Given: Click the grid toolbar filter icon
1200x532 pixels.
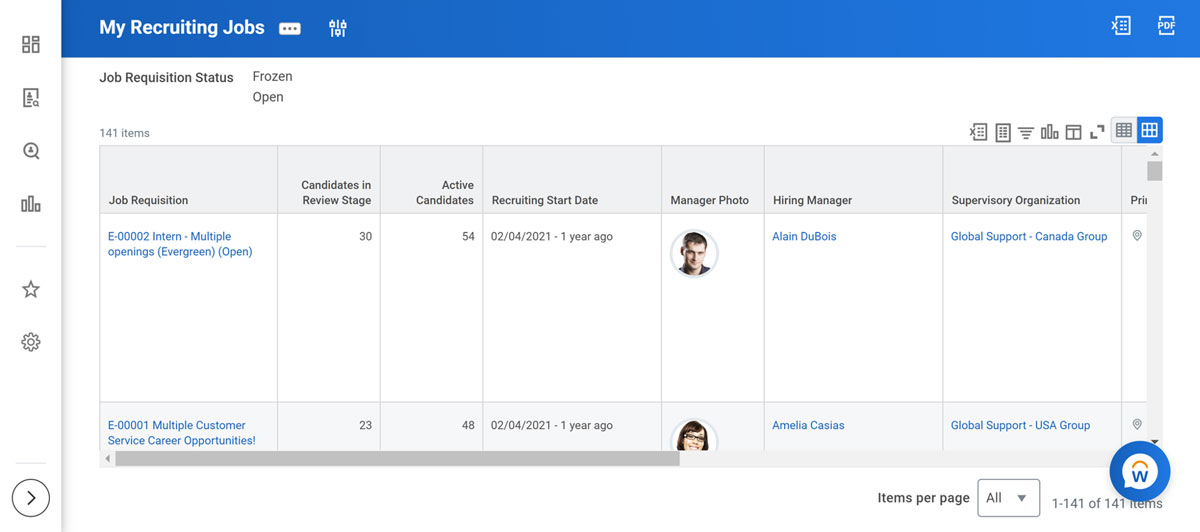Looking at the screenshot, I should coord(1026,132).
